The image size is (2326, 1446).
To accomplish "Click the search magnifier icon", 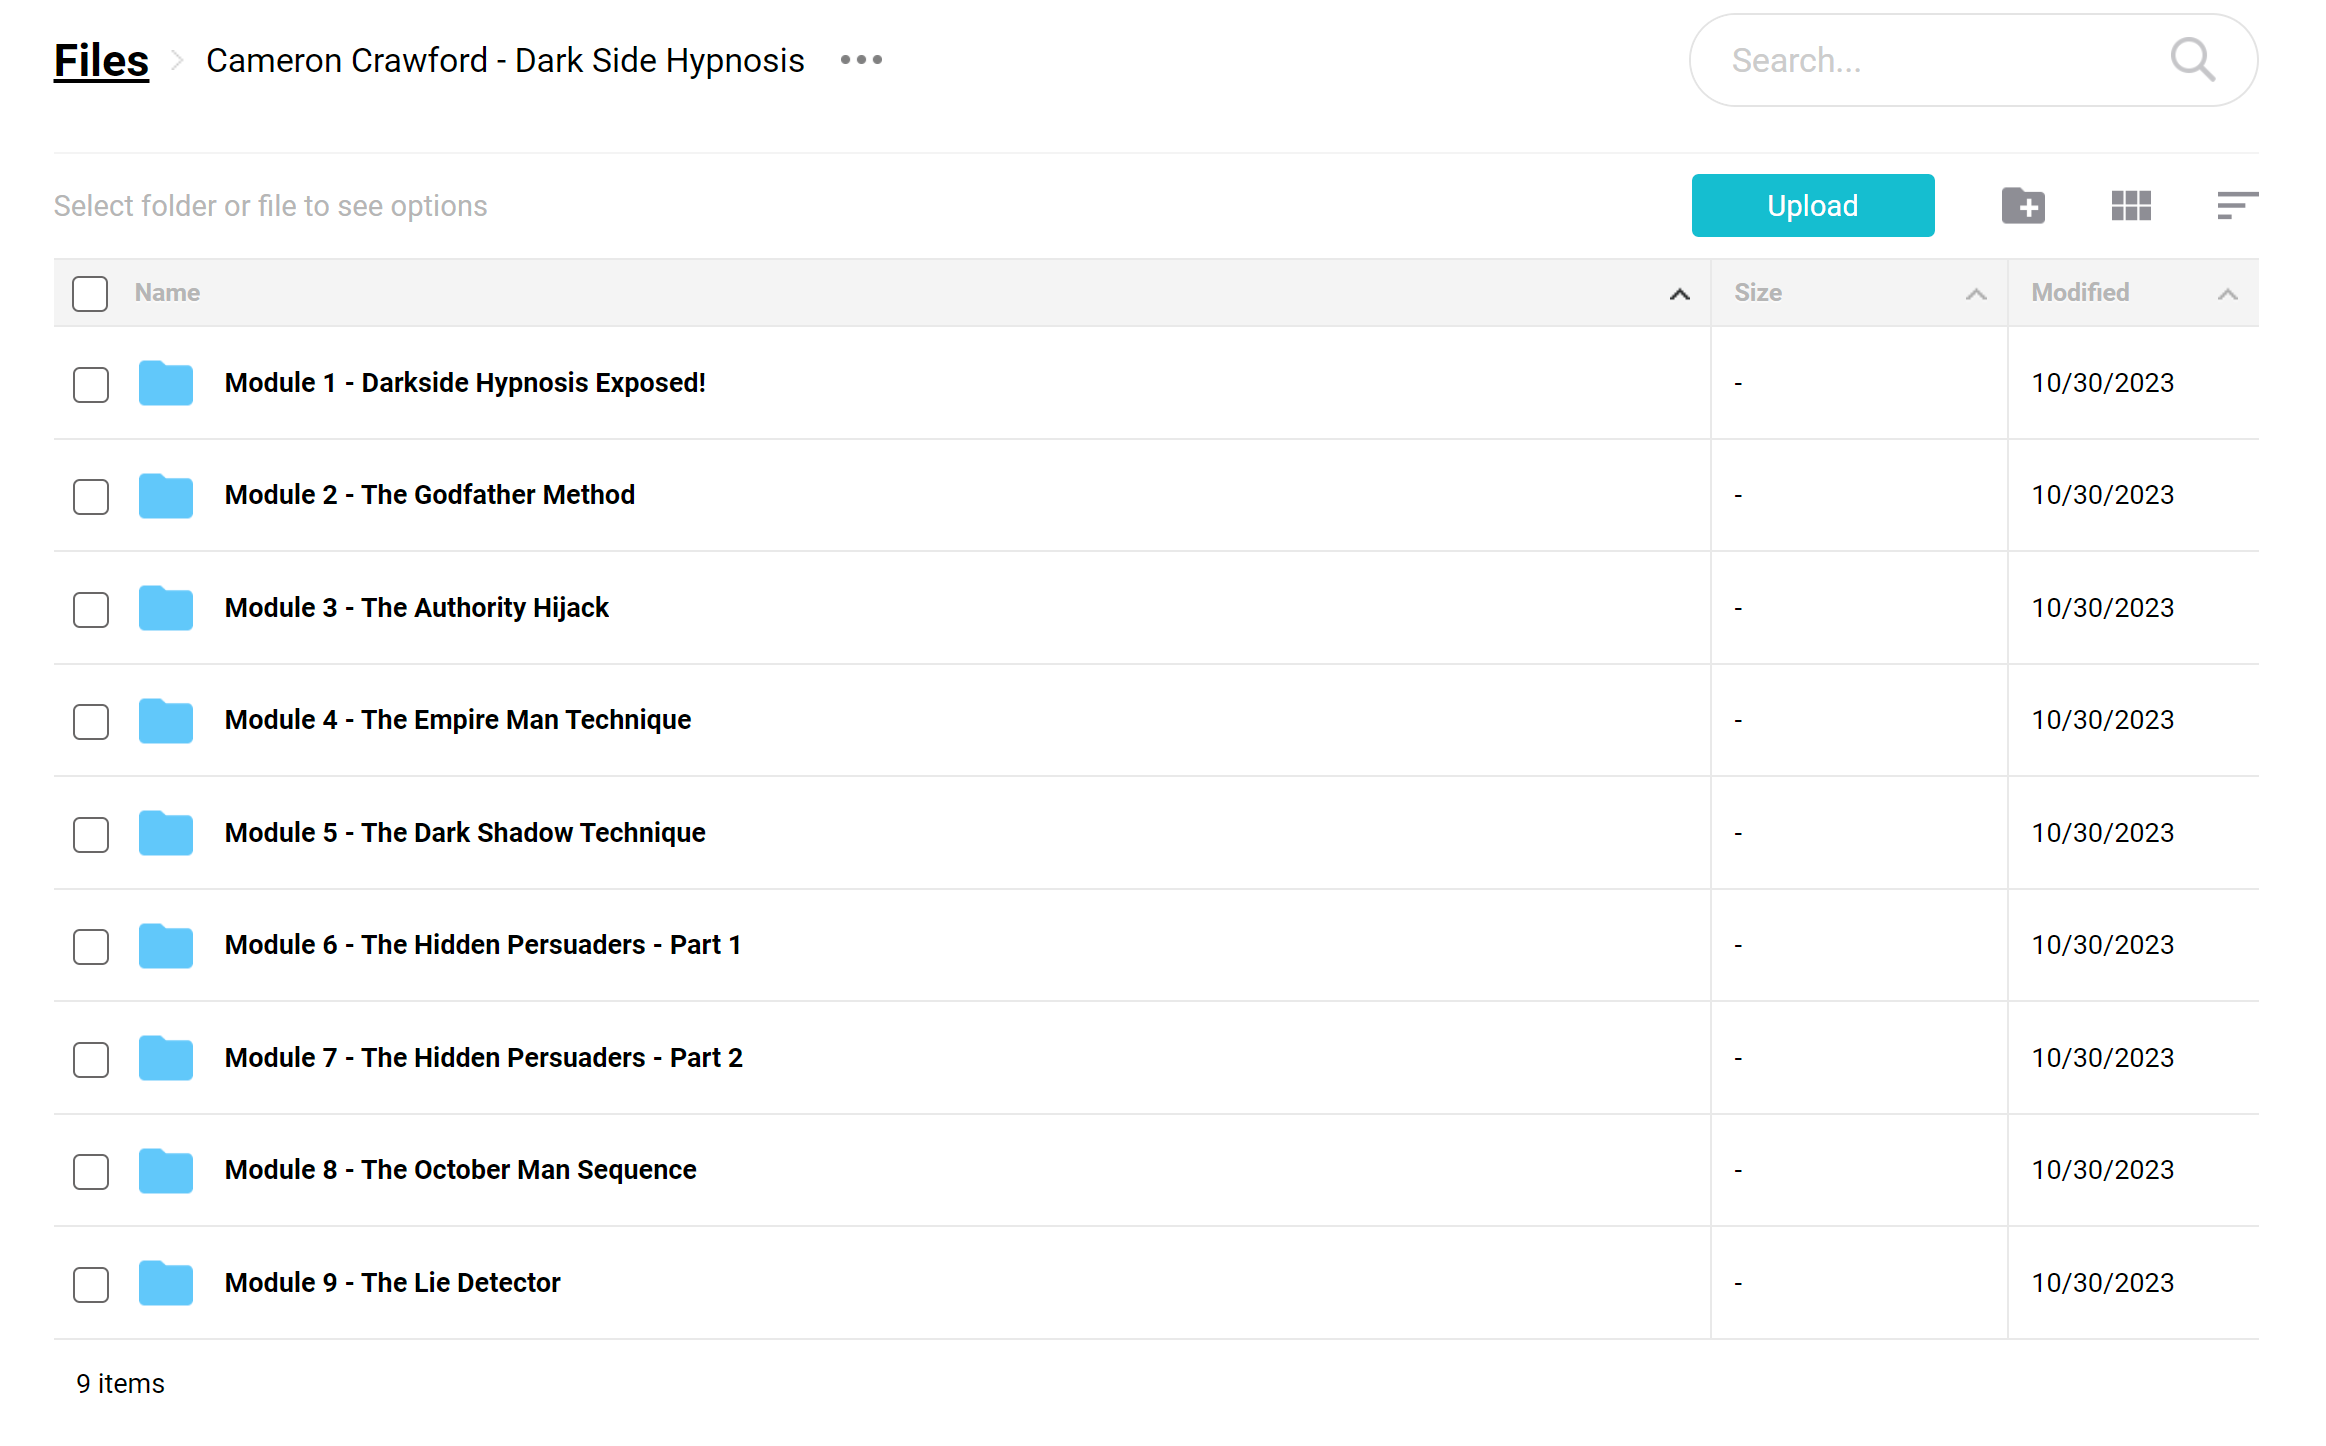I will point(2192,60).
